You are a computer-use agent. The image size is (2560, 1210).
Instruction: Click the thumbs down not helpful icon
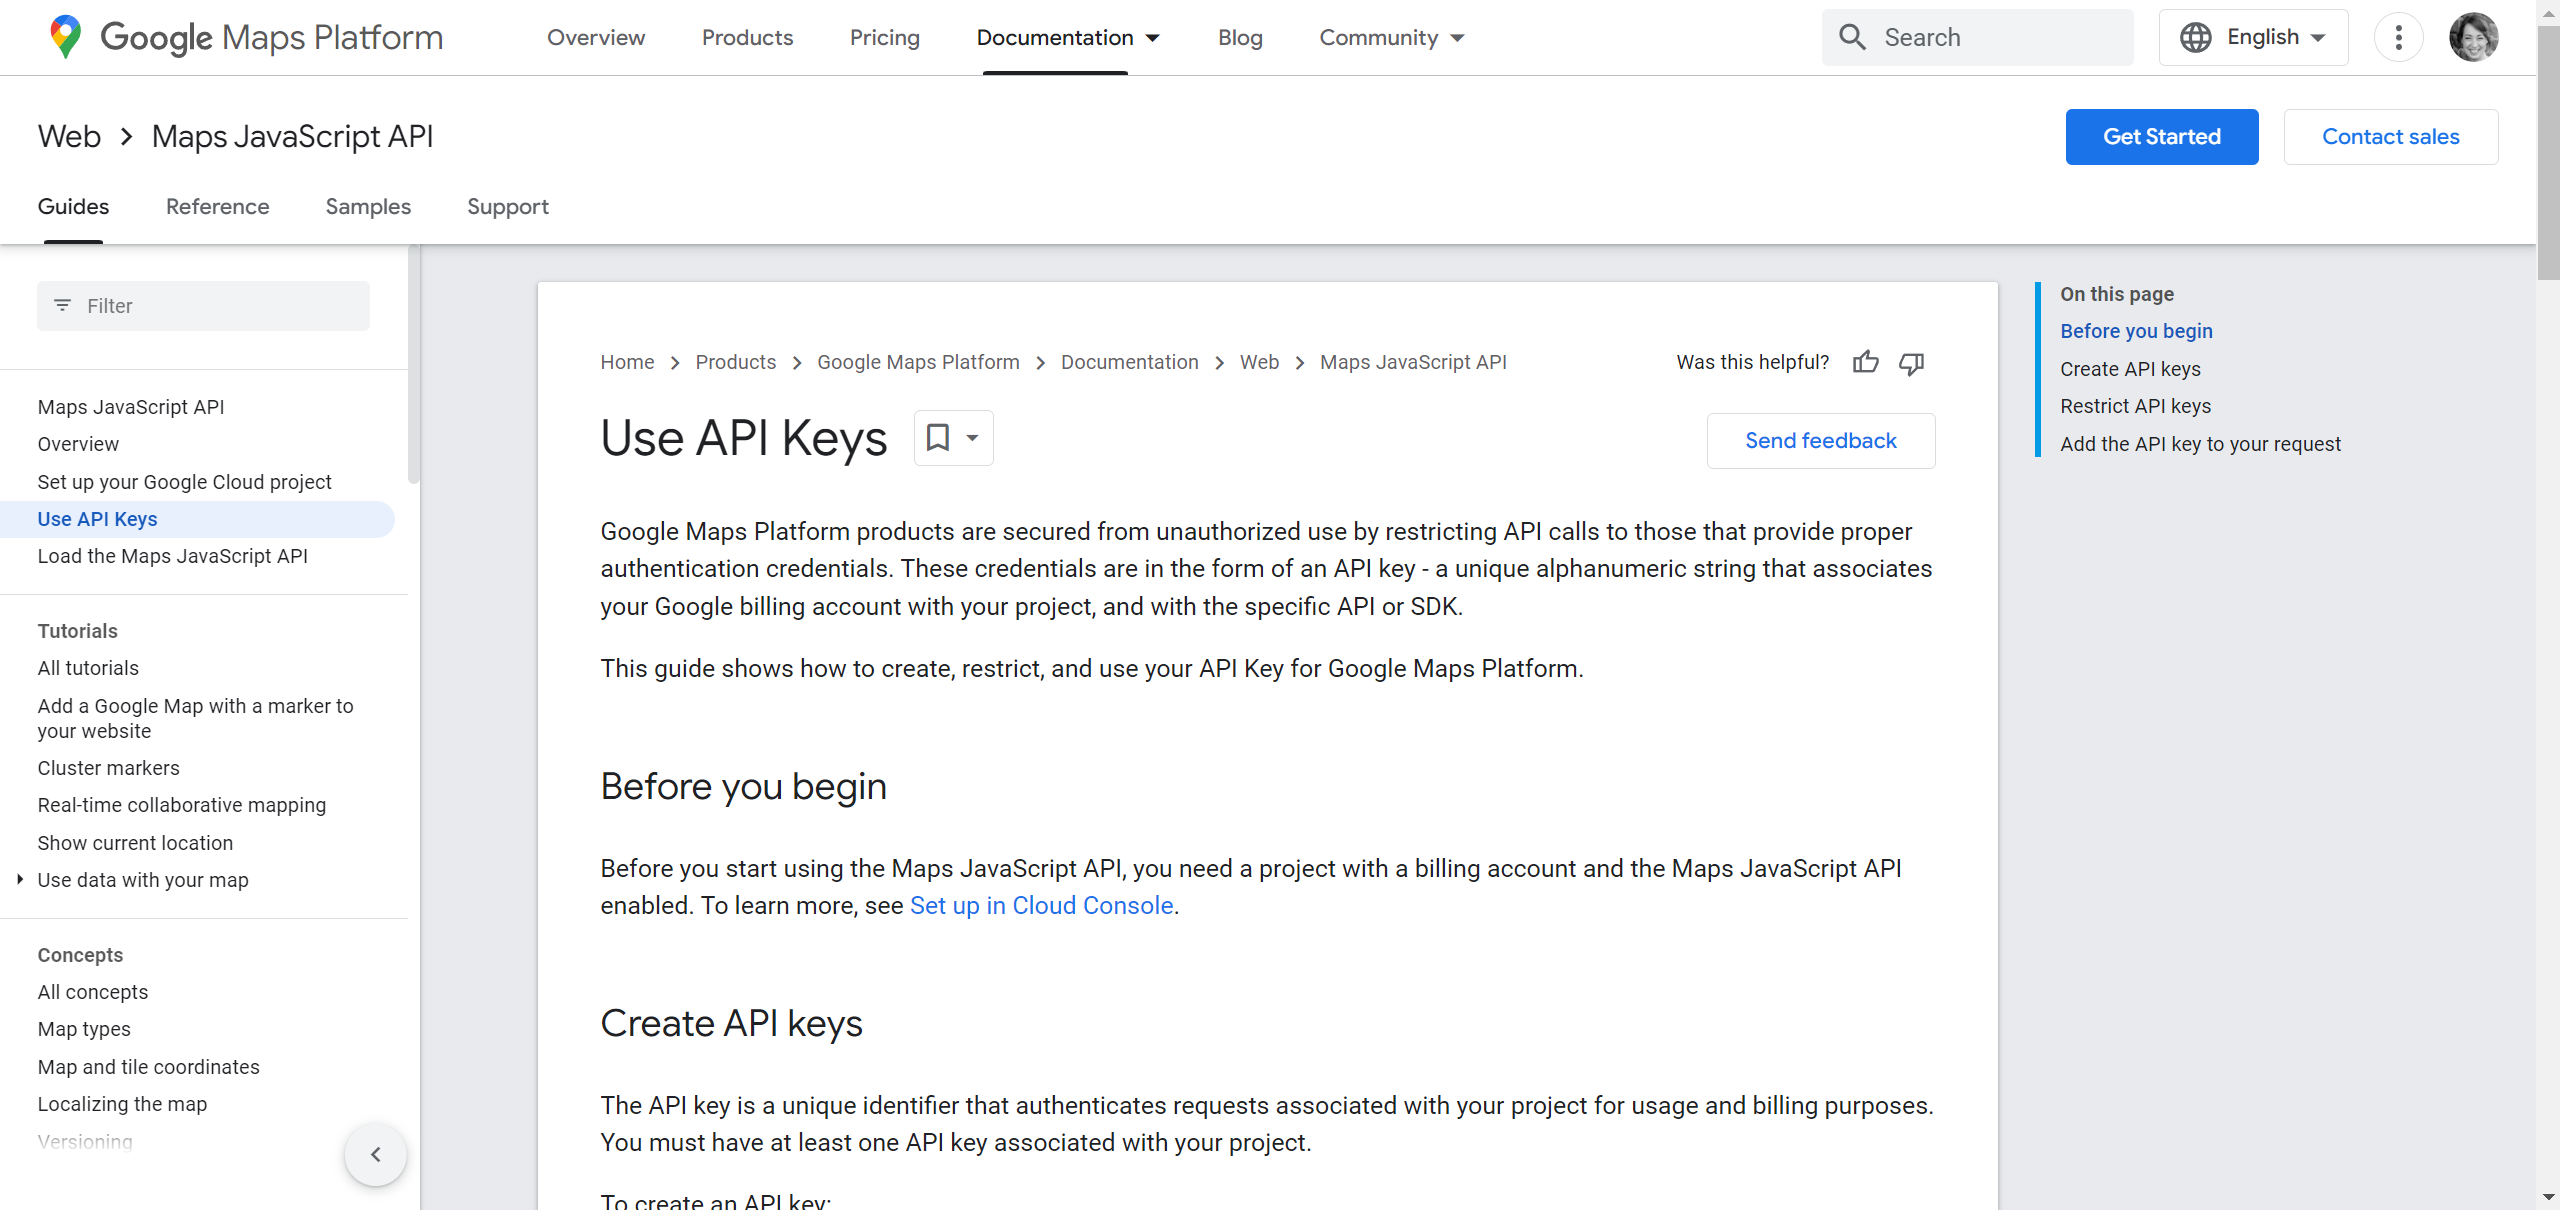coord(1911,362)
